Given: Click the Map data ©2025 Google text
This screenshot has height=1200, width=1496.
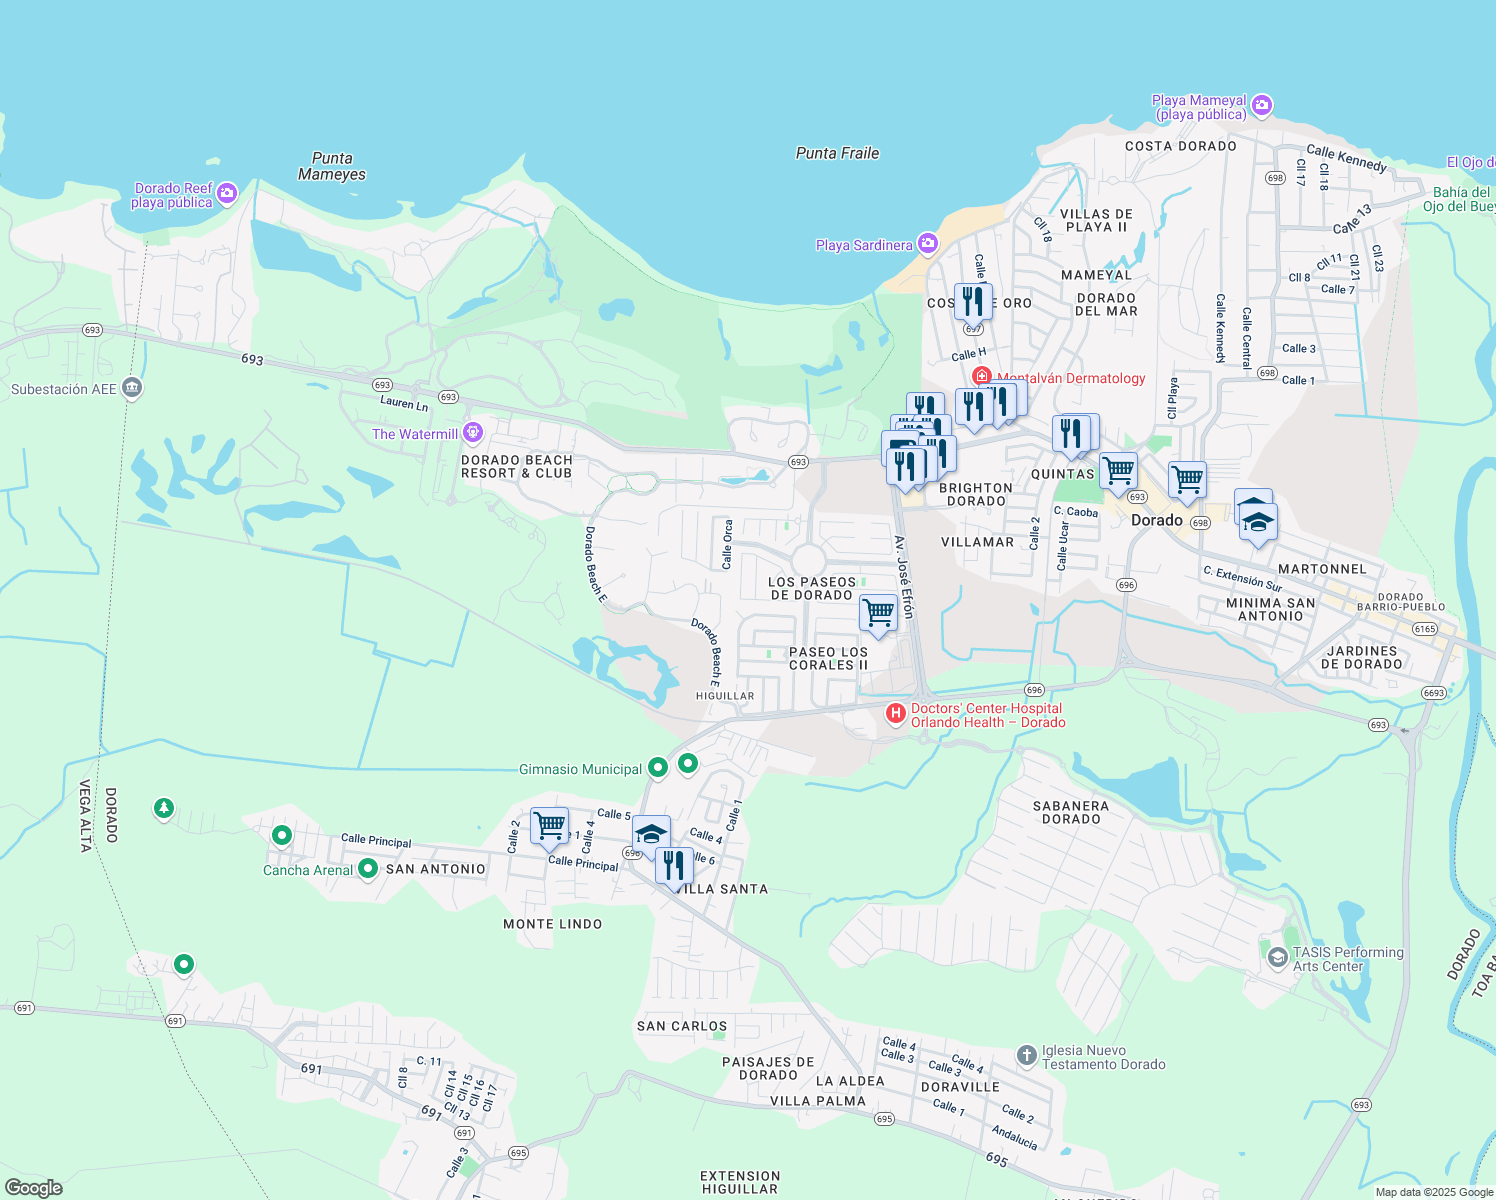Looking at the screenshot, I should click(1434, 1192).
